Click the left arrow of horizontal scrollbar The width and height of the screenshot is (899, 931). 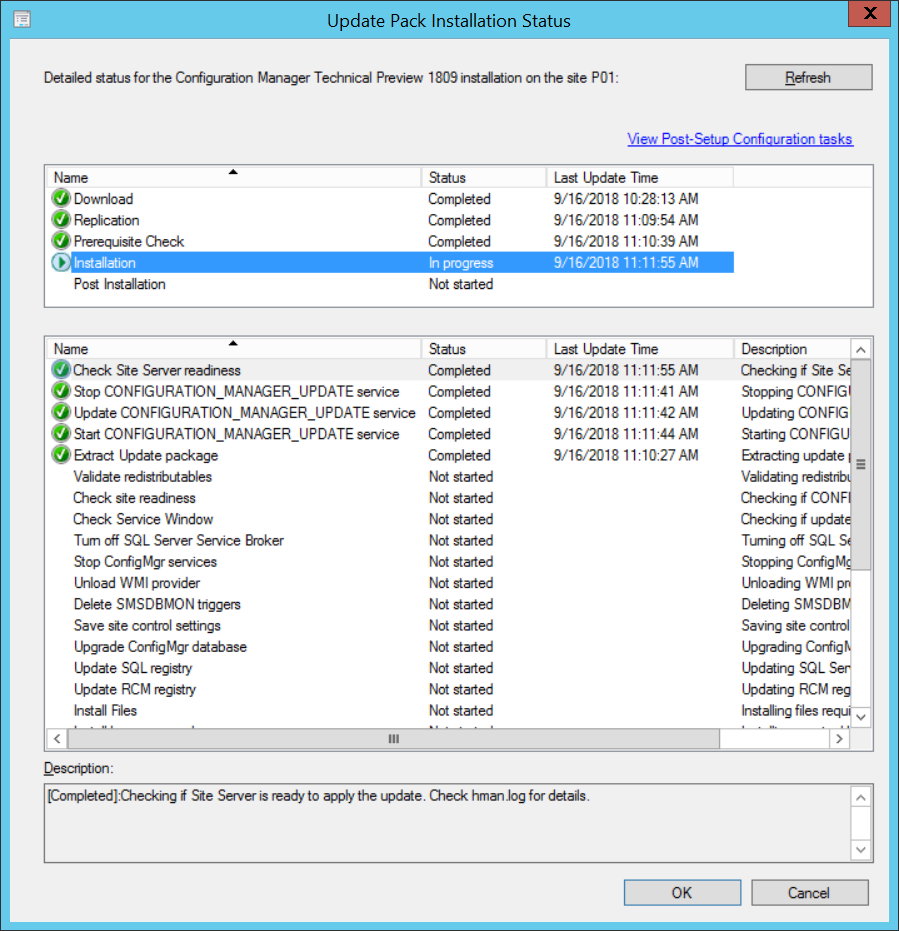coord(57,739)
